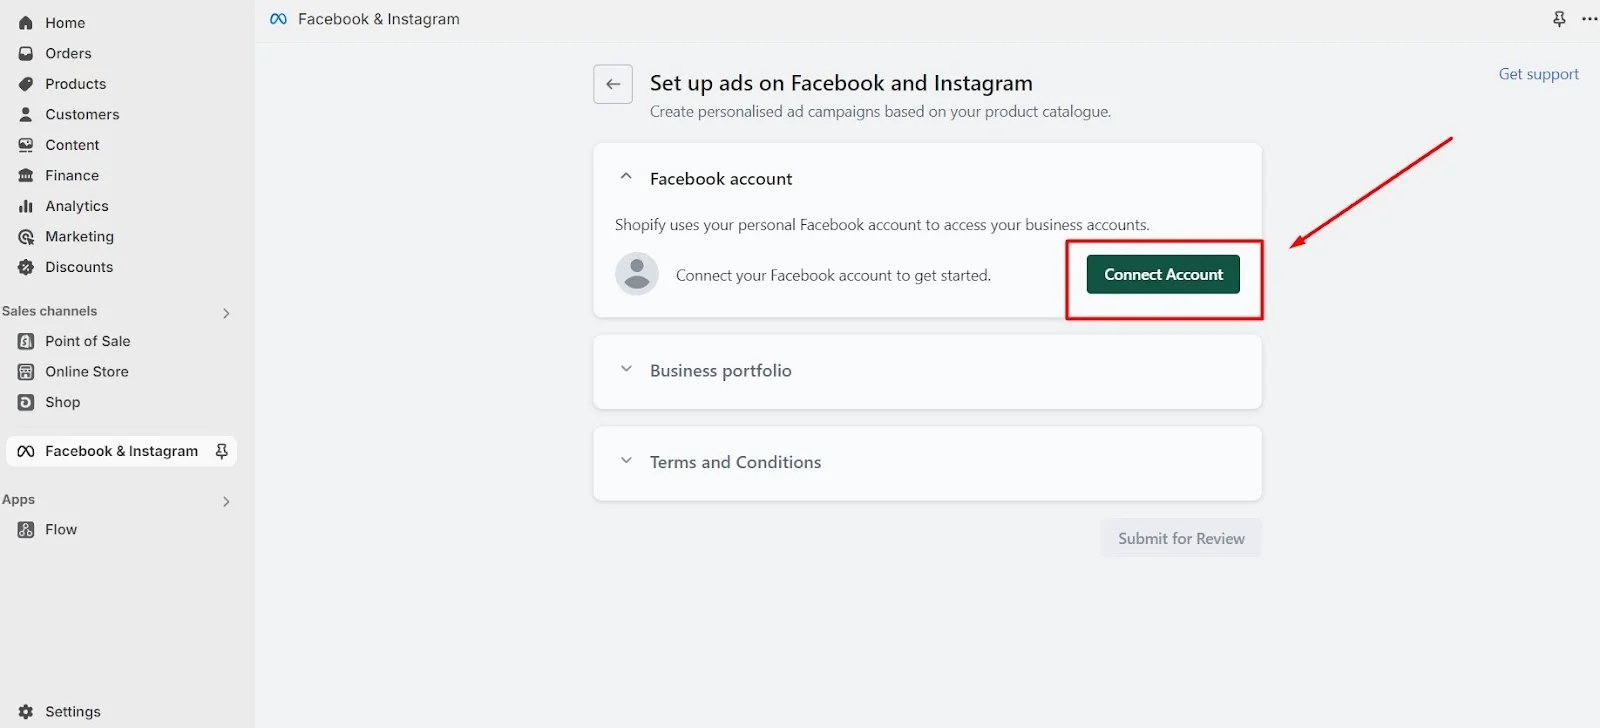Click the Online Store icon

click(26, 372)
